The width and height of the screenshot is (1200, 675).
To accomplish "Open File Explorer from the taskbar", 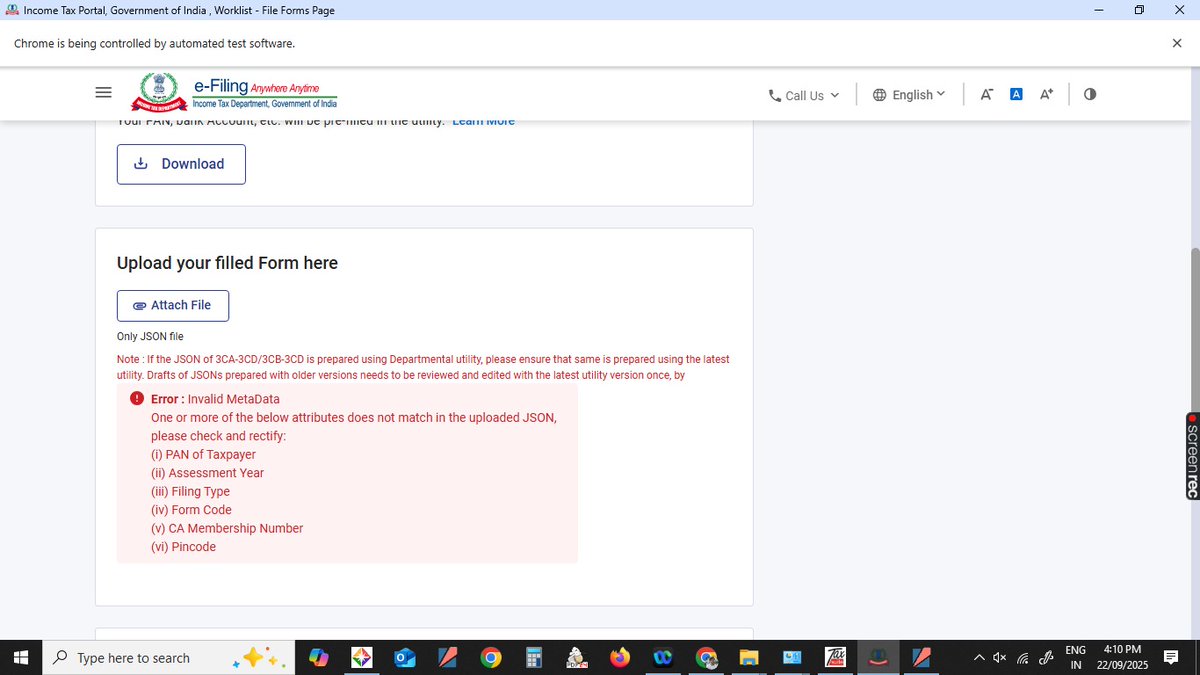I will point(749,658).
